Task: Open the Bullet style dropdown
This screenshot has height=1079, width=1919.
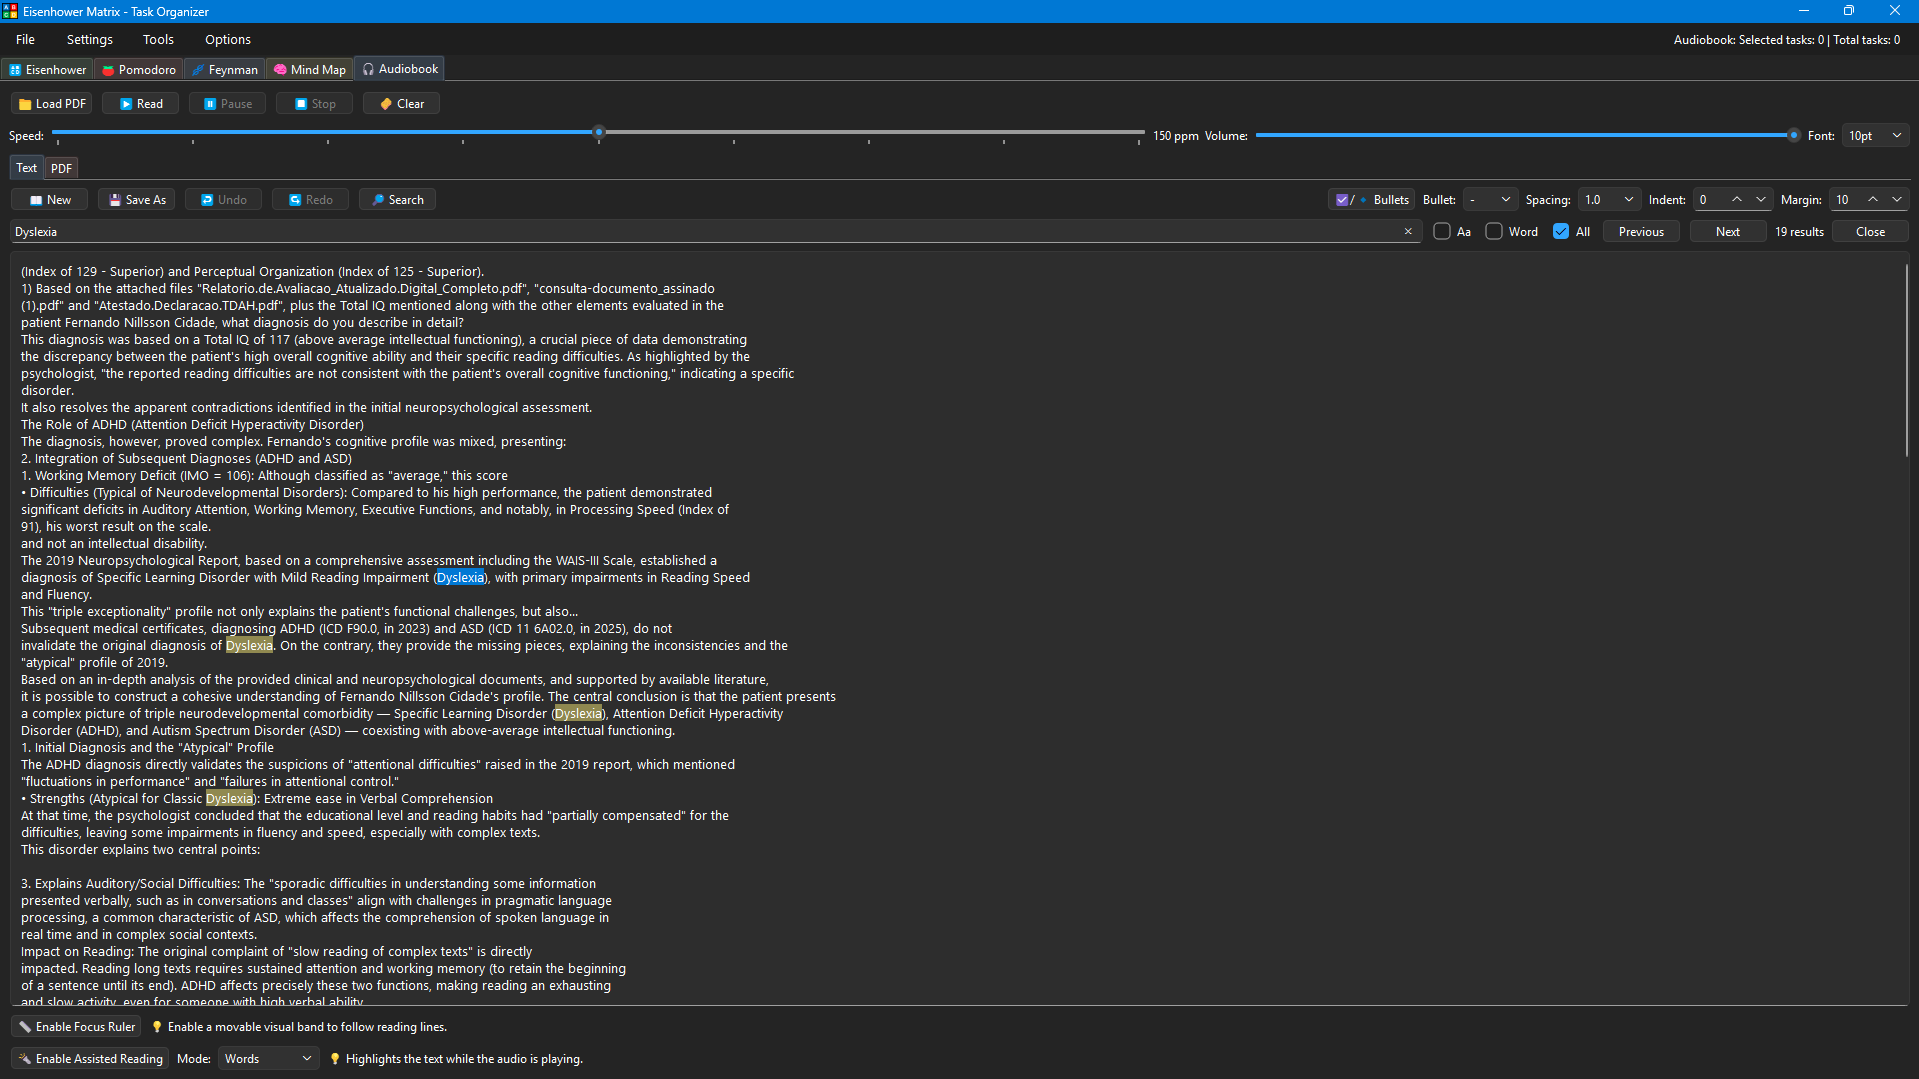Action: tap(1490, 200)
